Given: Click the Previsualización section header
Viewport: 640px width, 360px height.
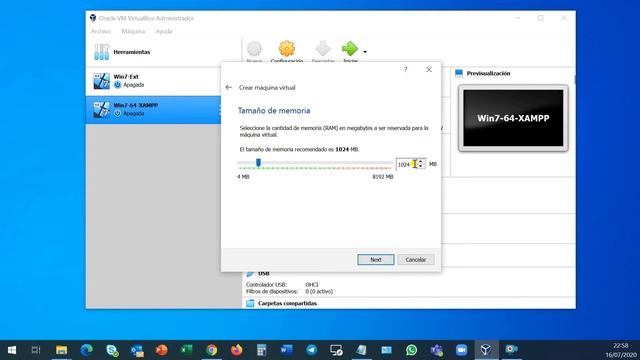Looking at the screenshot, I should tap(488, 73).
